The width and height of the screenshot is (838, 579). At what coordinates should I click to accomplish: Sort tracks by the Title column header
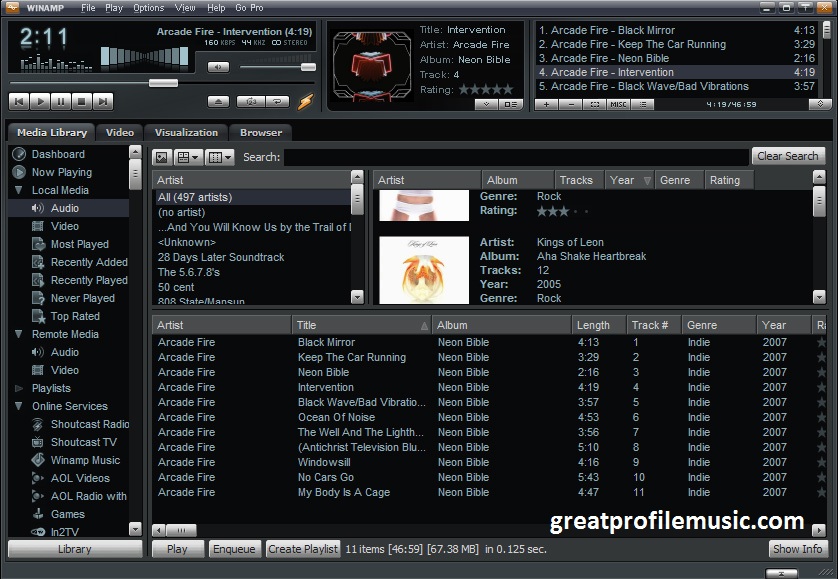(x=362, y=325)
